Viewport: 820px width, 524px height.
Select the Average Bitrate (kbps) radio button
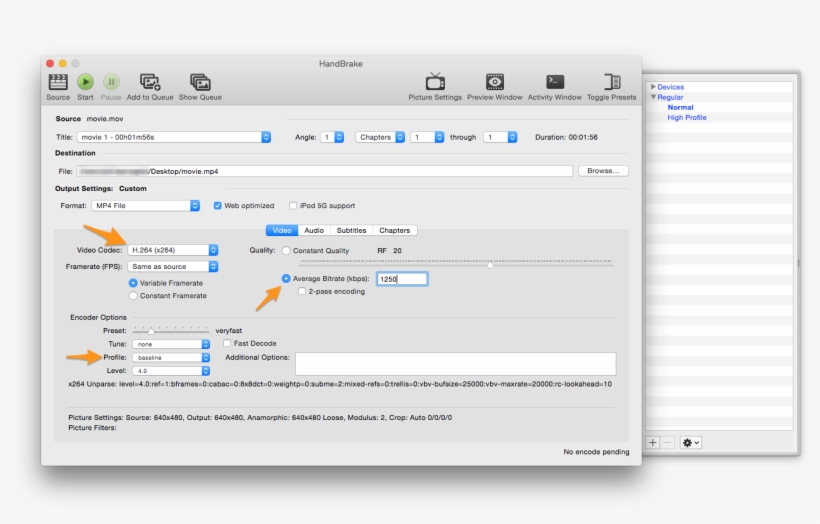pos(286,278)
